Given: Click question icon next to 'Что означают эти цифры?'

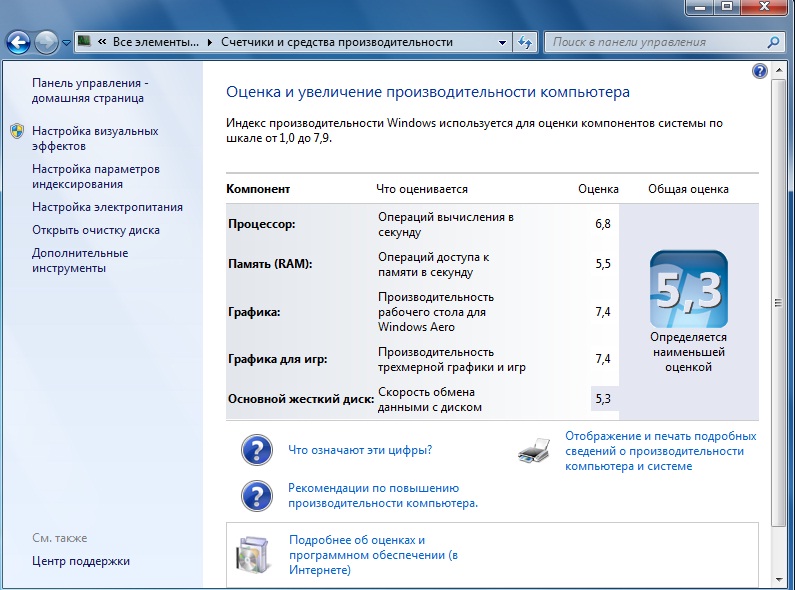Looking at the screenshot, I should tap(257, 450).
